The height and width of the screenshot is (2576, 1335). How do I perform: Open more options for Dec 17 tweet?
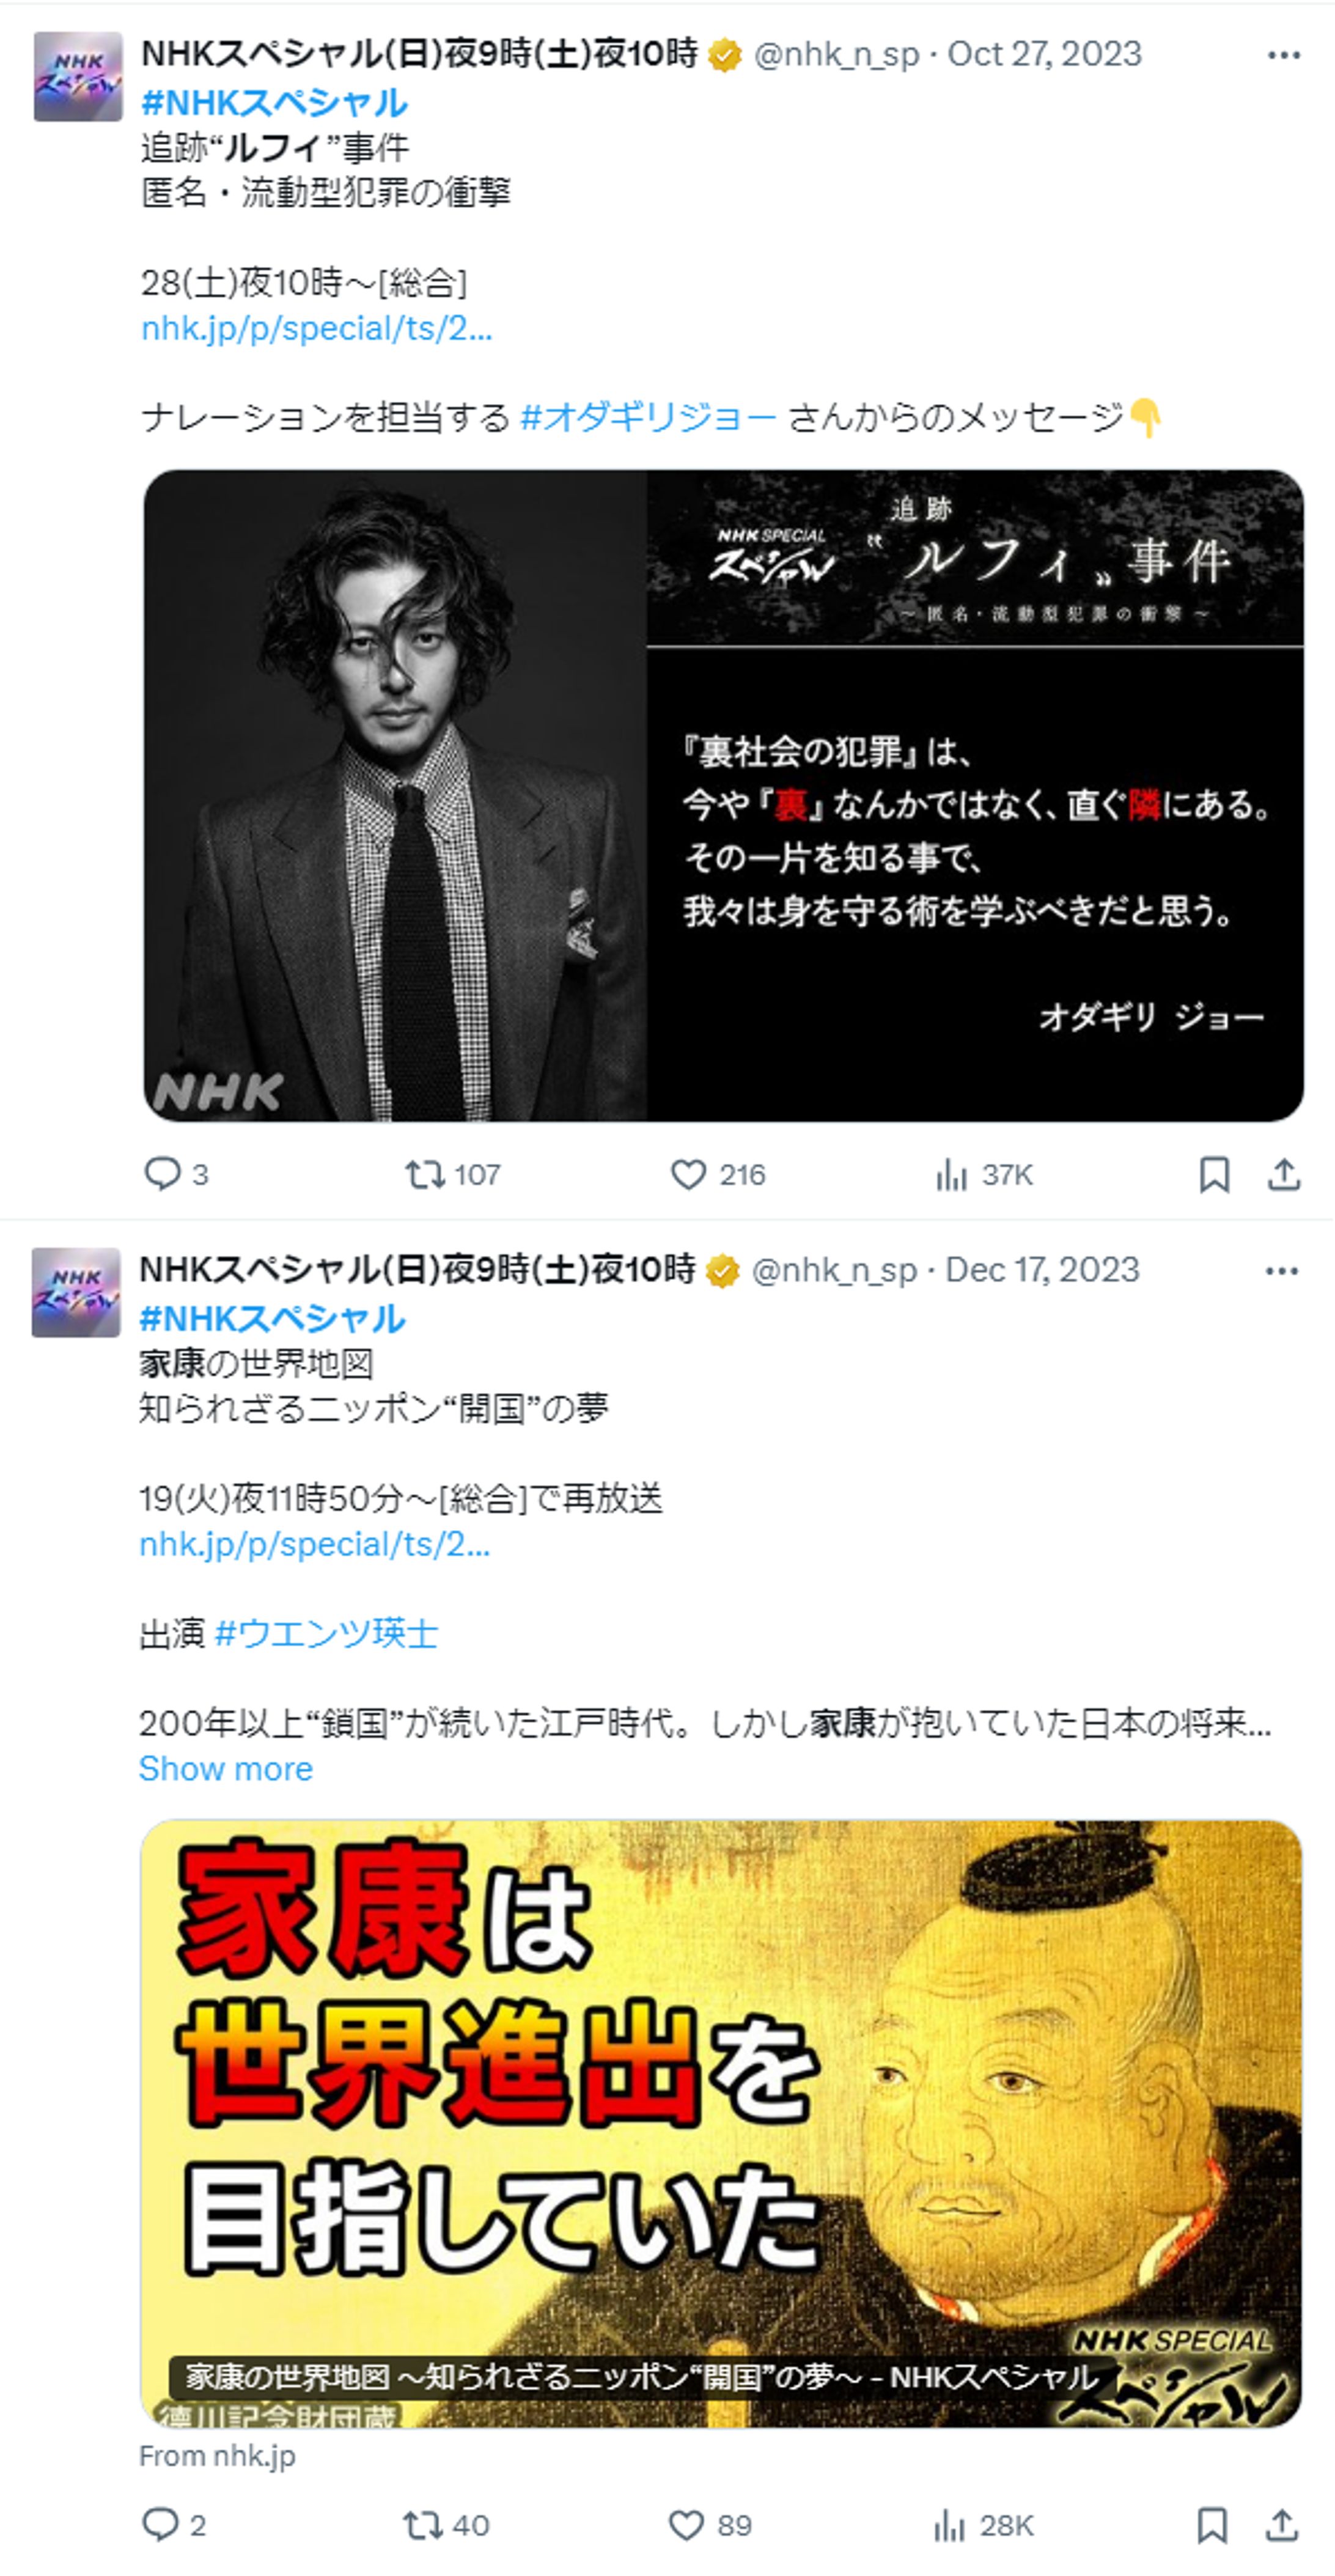[1282, 1270]
